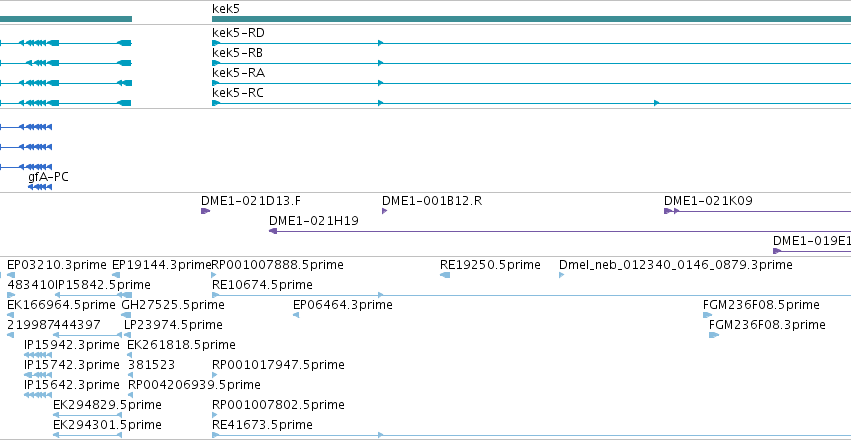The image size is (851, 440).
Task: Click the FGM236F08.5prime label
Action: pyautogui.click(x=761, y=305)
